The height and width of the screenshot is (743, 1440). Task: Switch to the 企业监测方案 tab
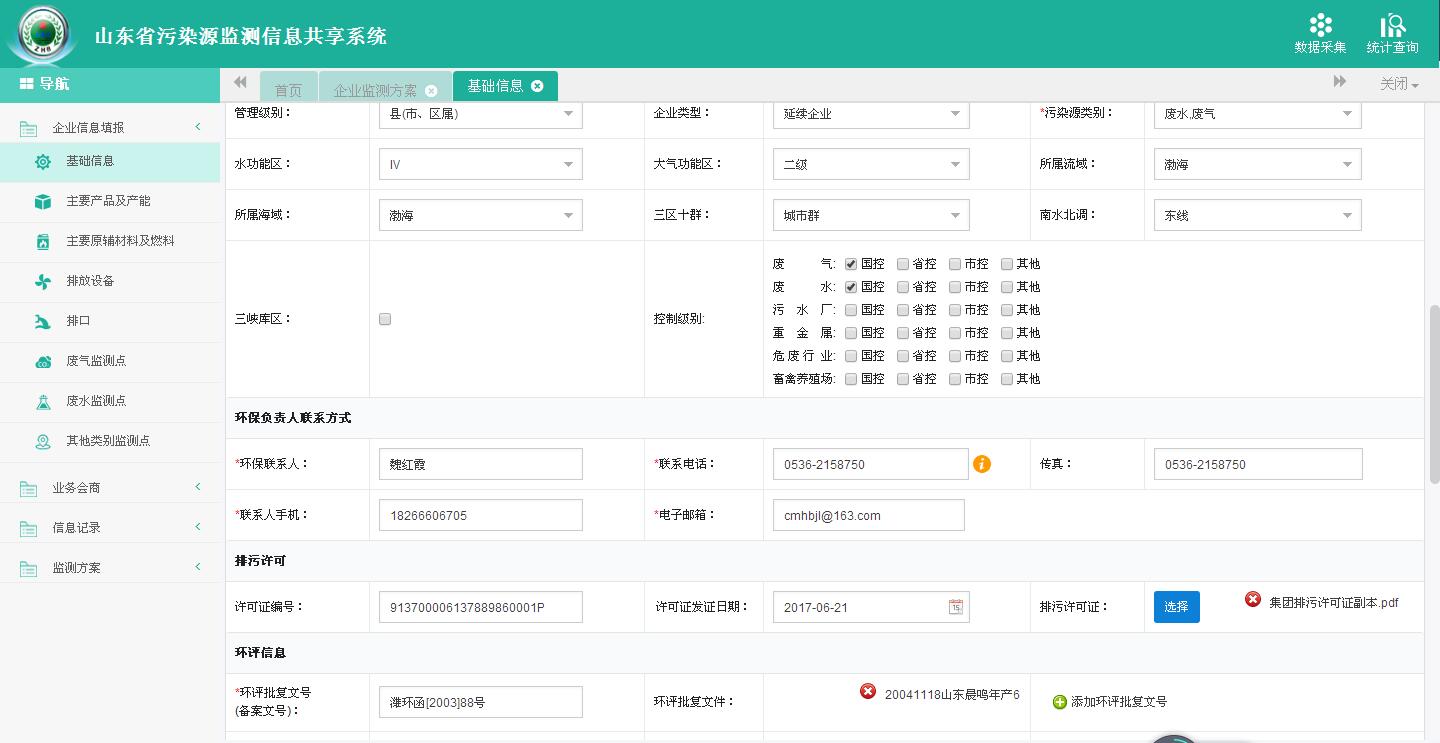click(x=376, y=90)
